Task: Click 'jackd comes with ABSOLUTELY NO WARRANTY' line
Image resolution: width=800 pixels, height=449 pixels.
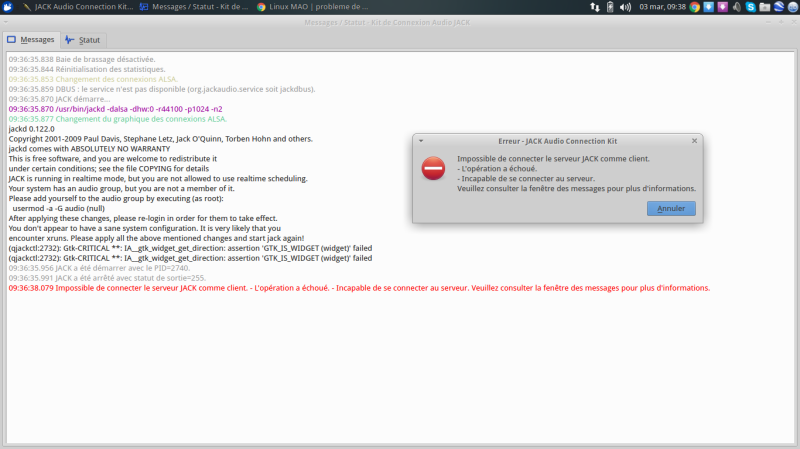Action: pyautogui.click(x=89, y=148)
